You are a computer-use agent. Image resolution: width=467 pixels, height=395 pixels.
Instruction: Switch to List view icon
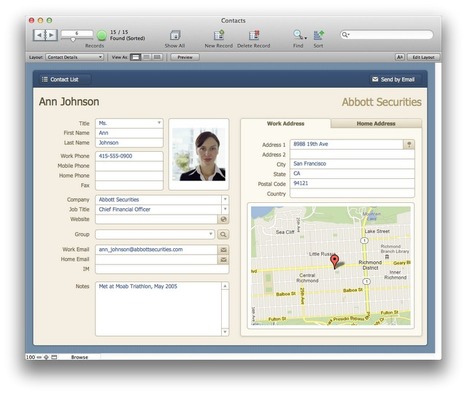pyautogui.click(x=146, y=57)
